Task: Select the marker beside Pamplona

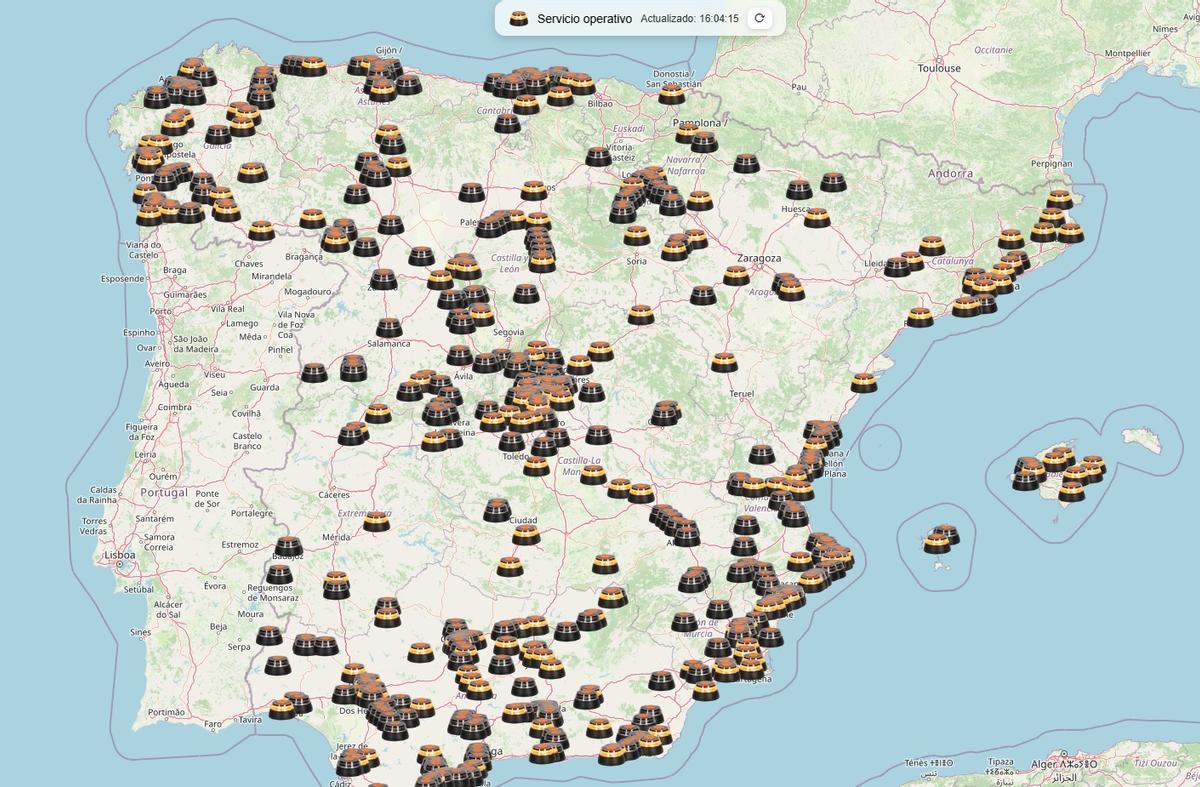Action: click(x=687, y=132)
